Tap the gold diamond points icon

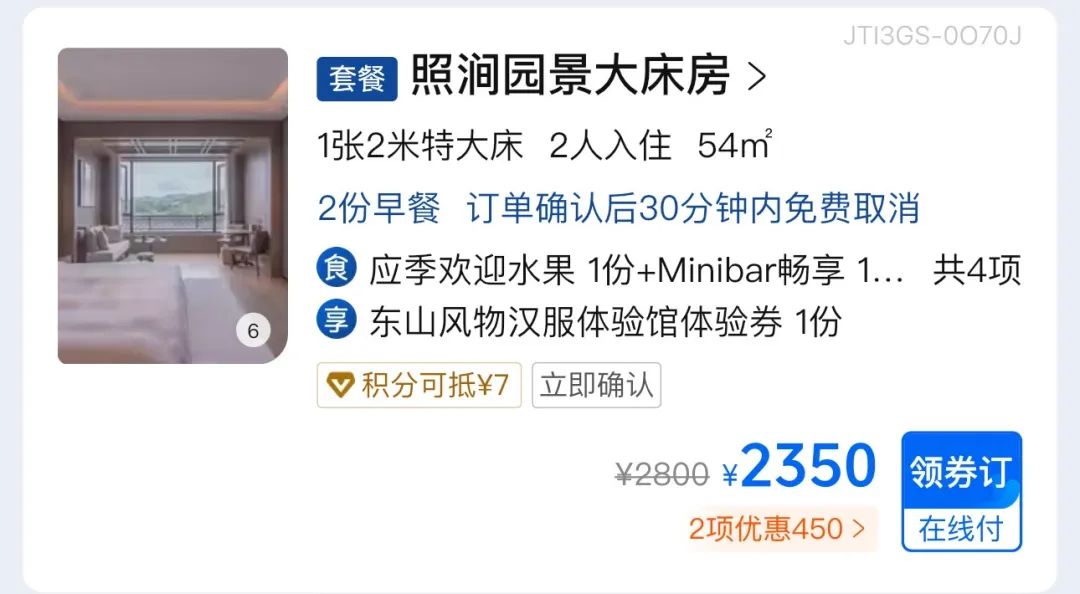pyautogui.click(x=340, y=385)
